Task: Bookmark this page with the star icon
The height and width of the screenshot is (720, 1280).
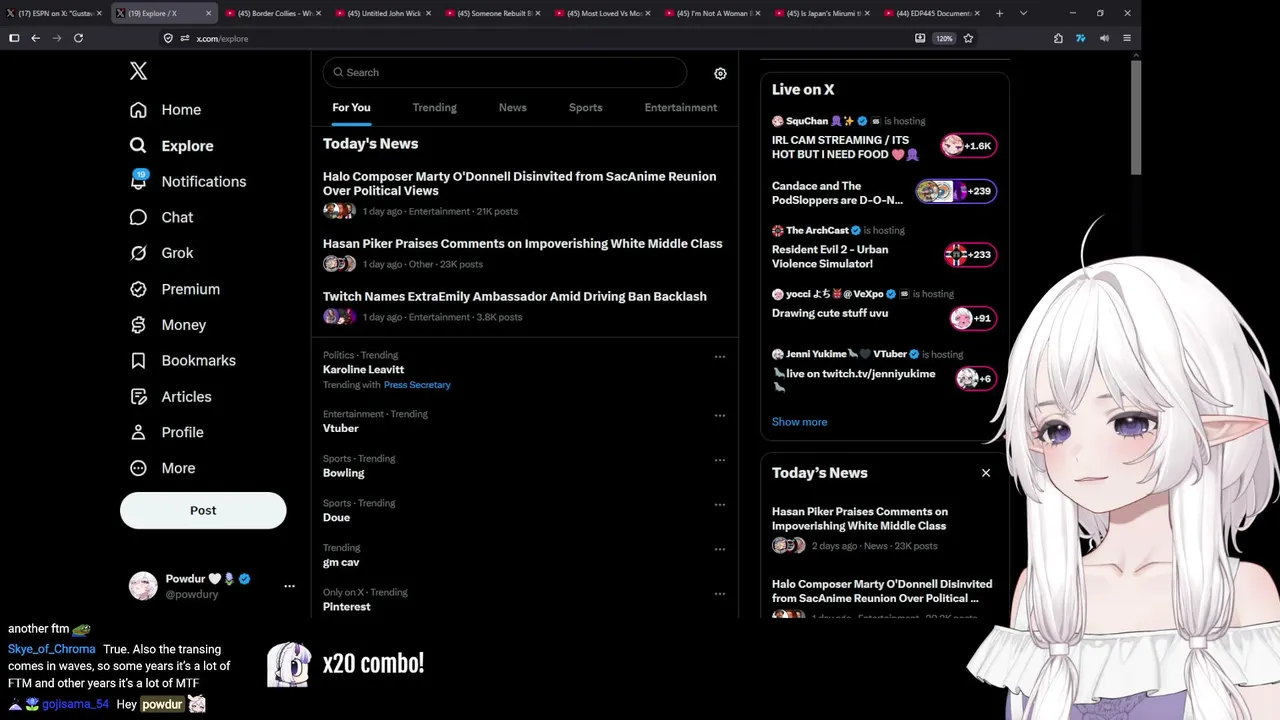Action: [968, 38]
